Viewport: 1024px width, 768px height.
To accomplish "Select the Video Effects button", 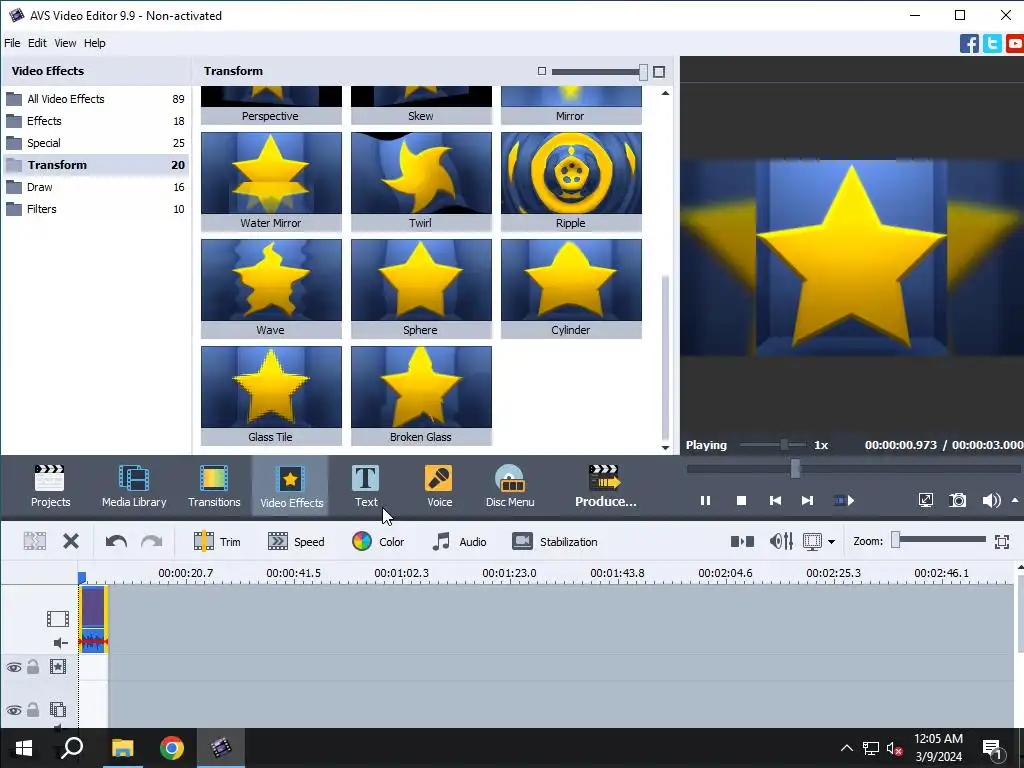I will (291, 486).
